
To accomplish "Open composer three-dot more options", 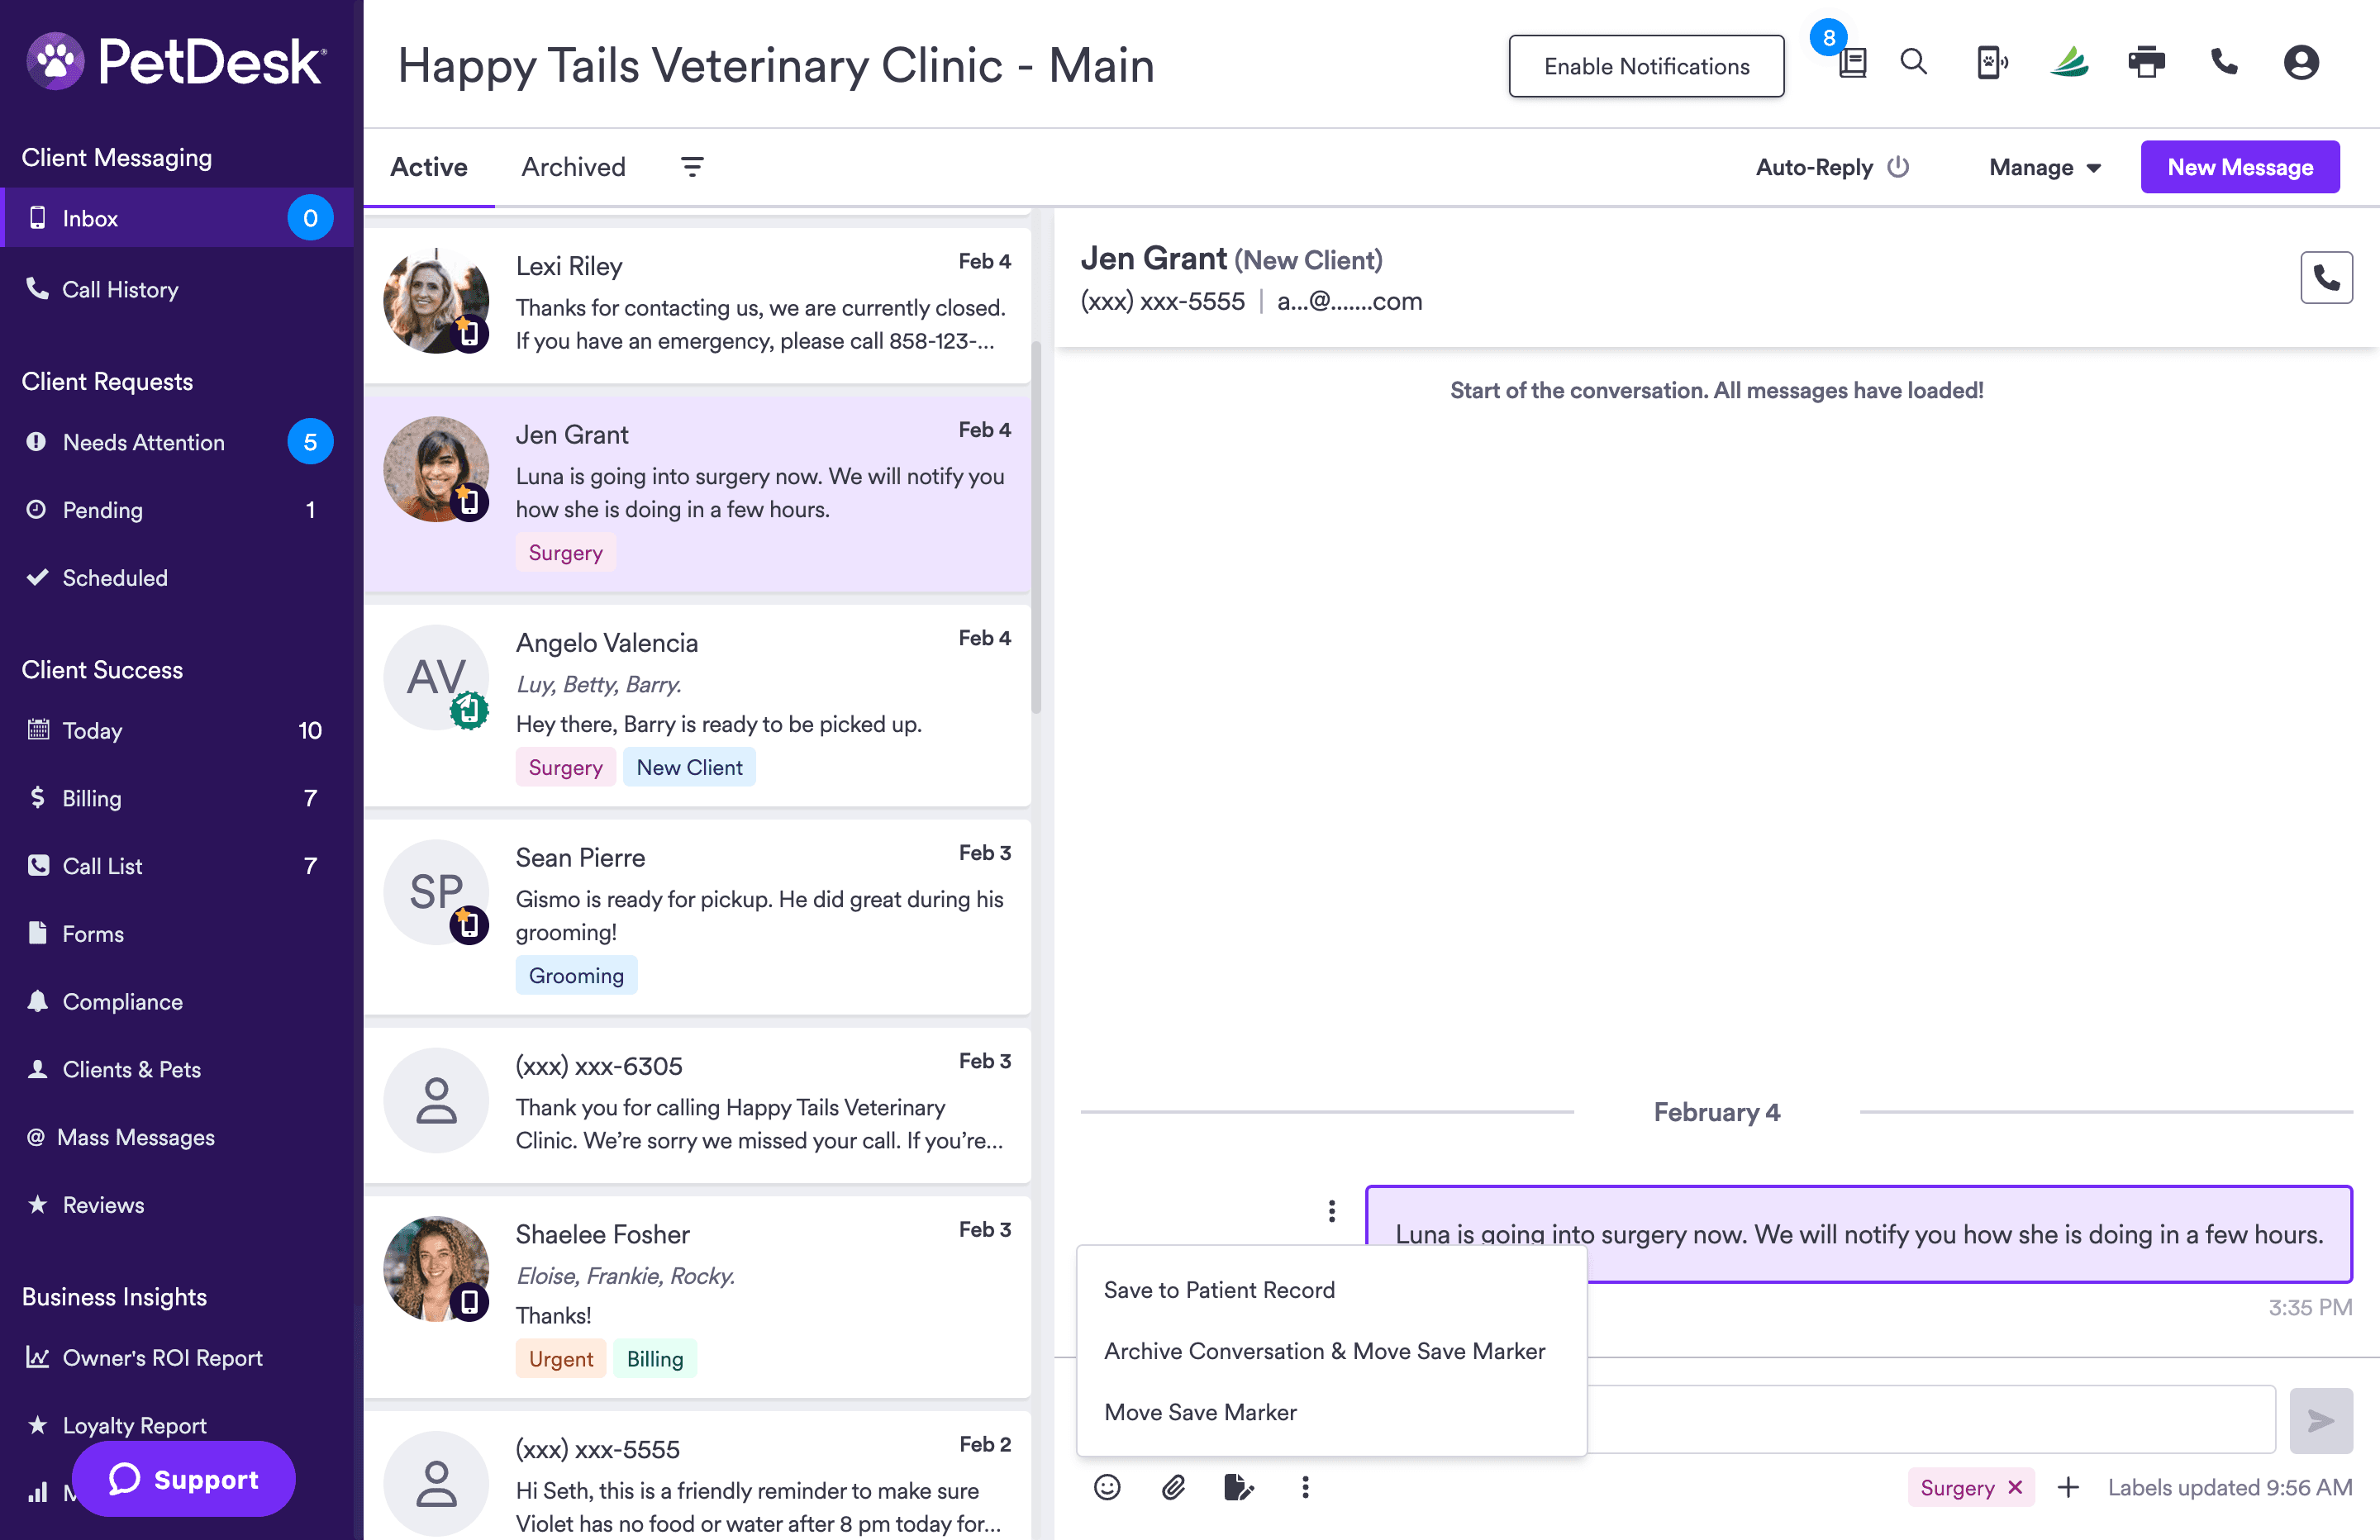I will coord(1305,1487).
